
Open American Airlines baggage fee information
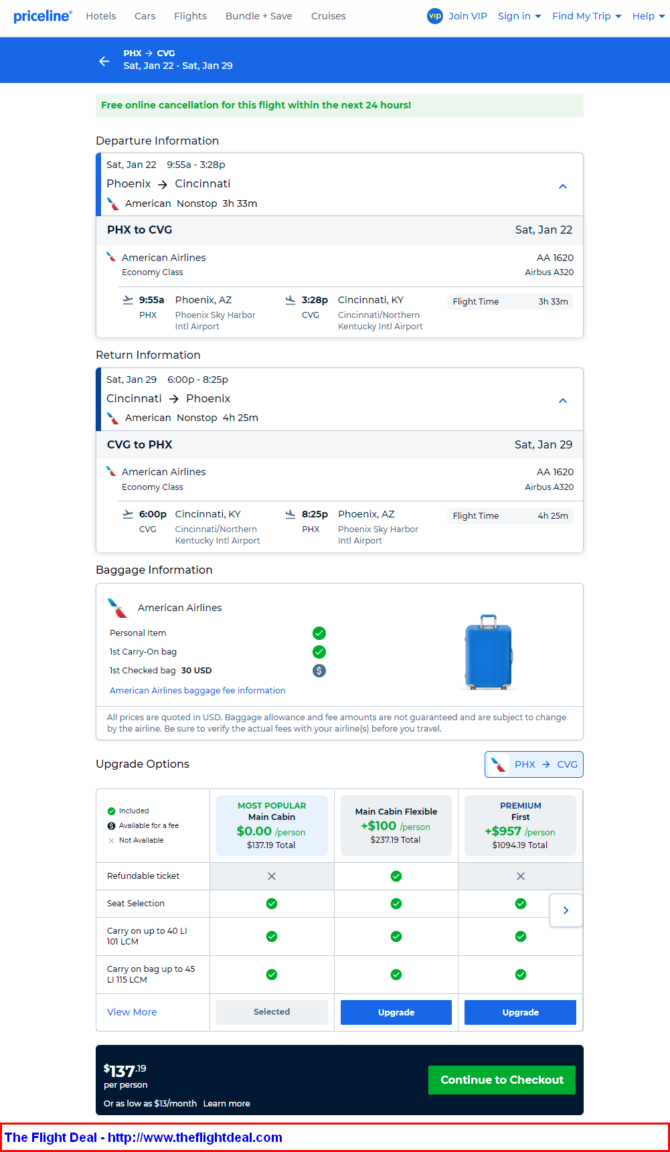click(198, 691)
